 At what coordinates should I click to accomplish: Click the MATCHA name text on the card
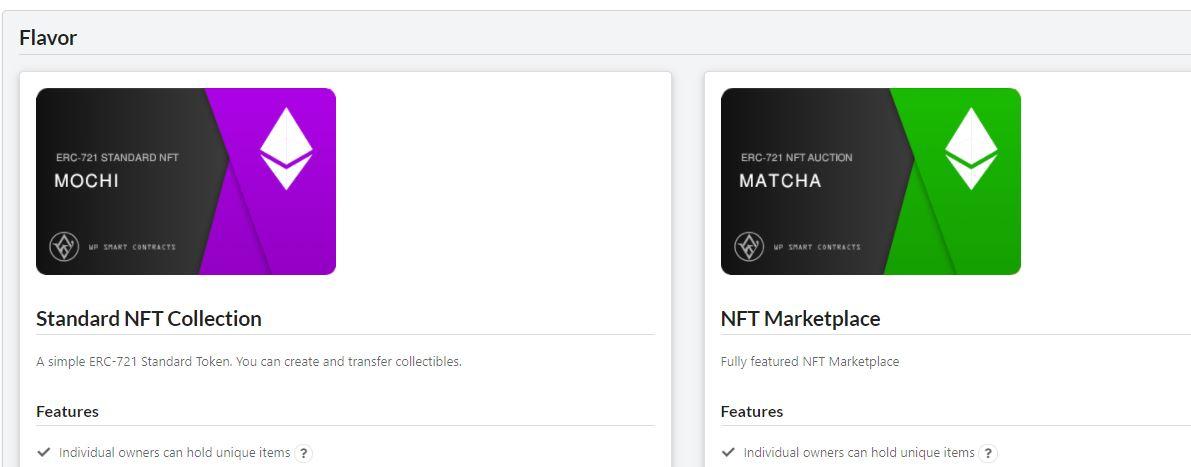tap(780, 181)
